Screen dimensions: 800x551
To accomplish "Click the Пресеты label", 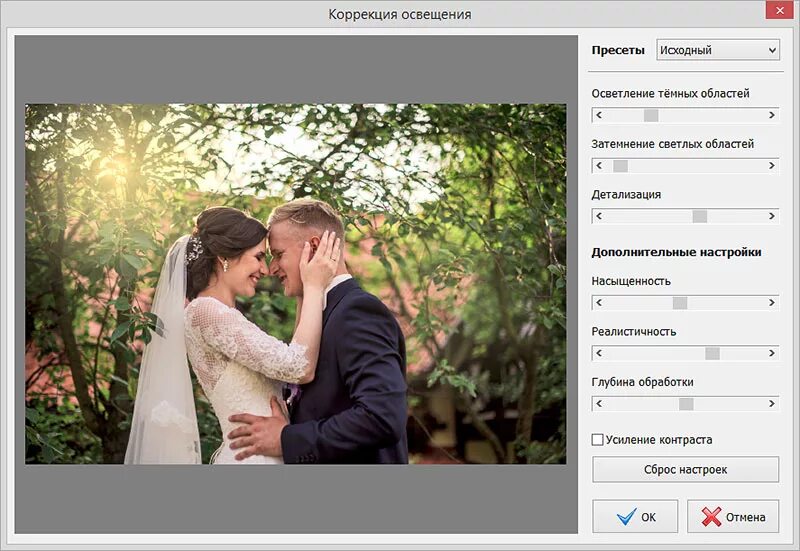I will [618, 50].
